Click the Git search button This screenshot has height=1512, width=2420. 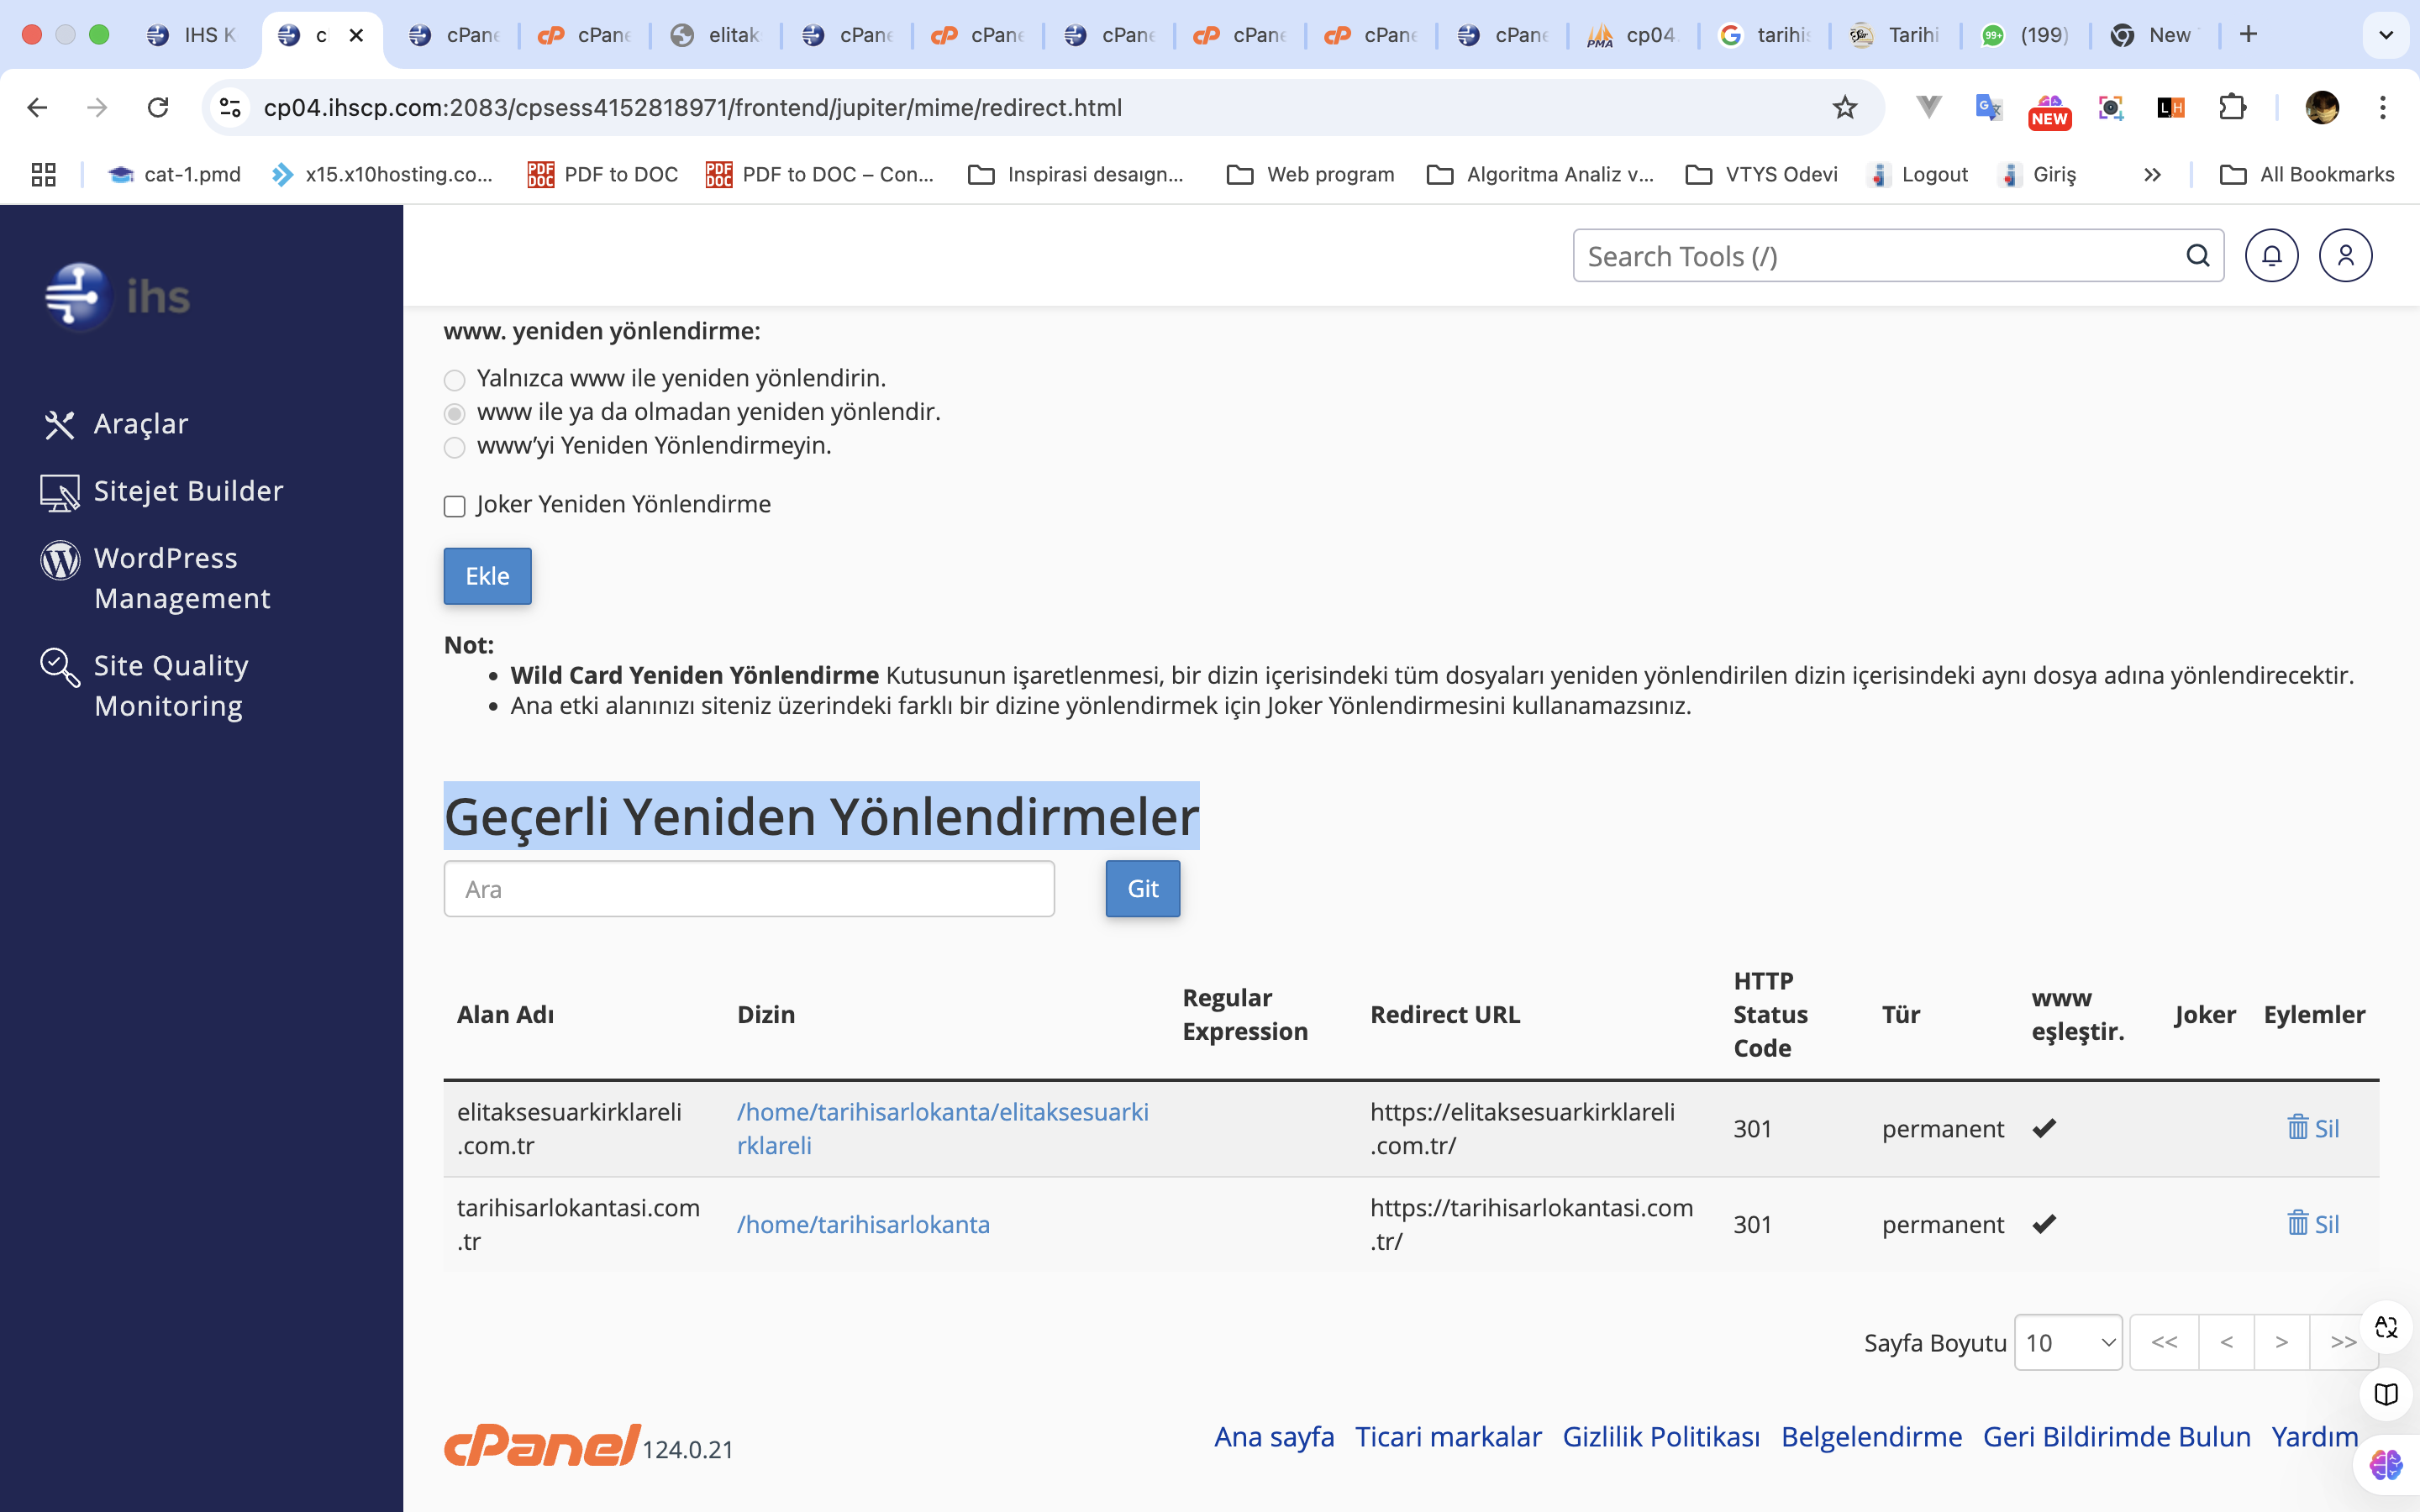click(x=1142, y=888)
